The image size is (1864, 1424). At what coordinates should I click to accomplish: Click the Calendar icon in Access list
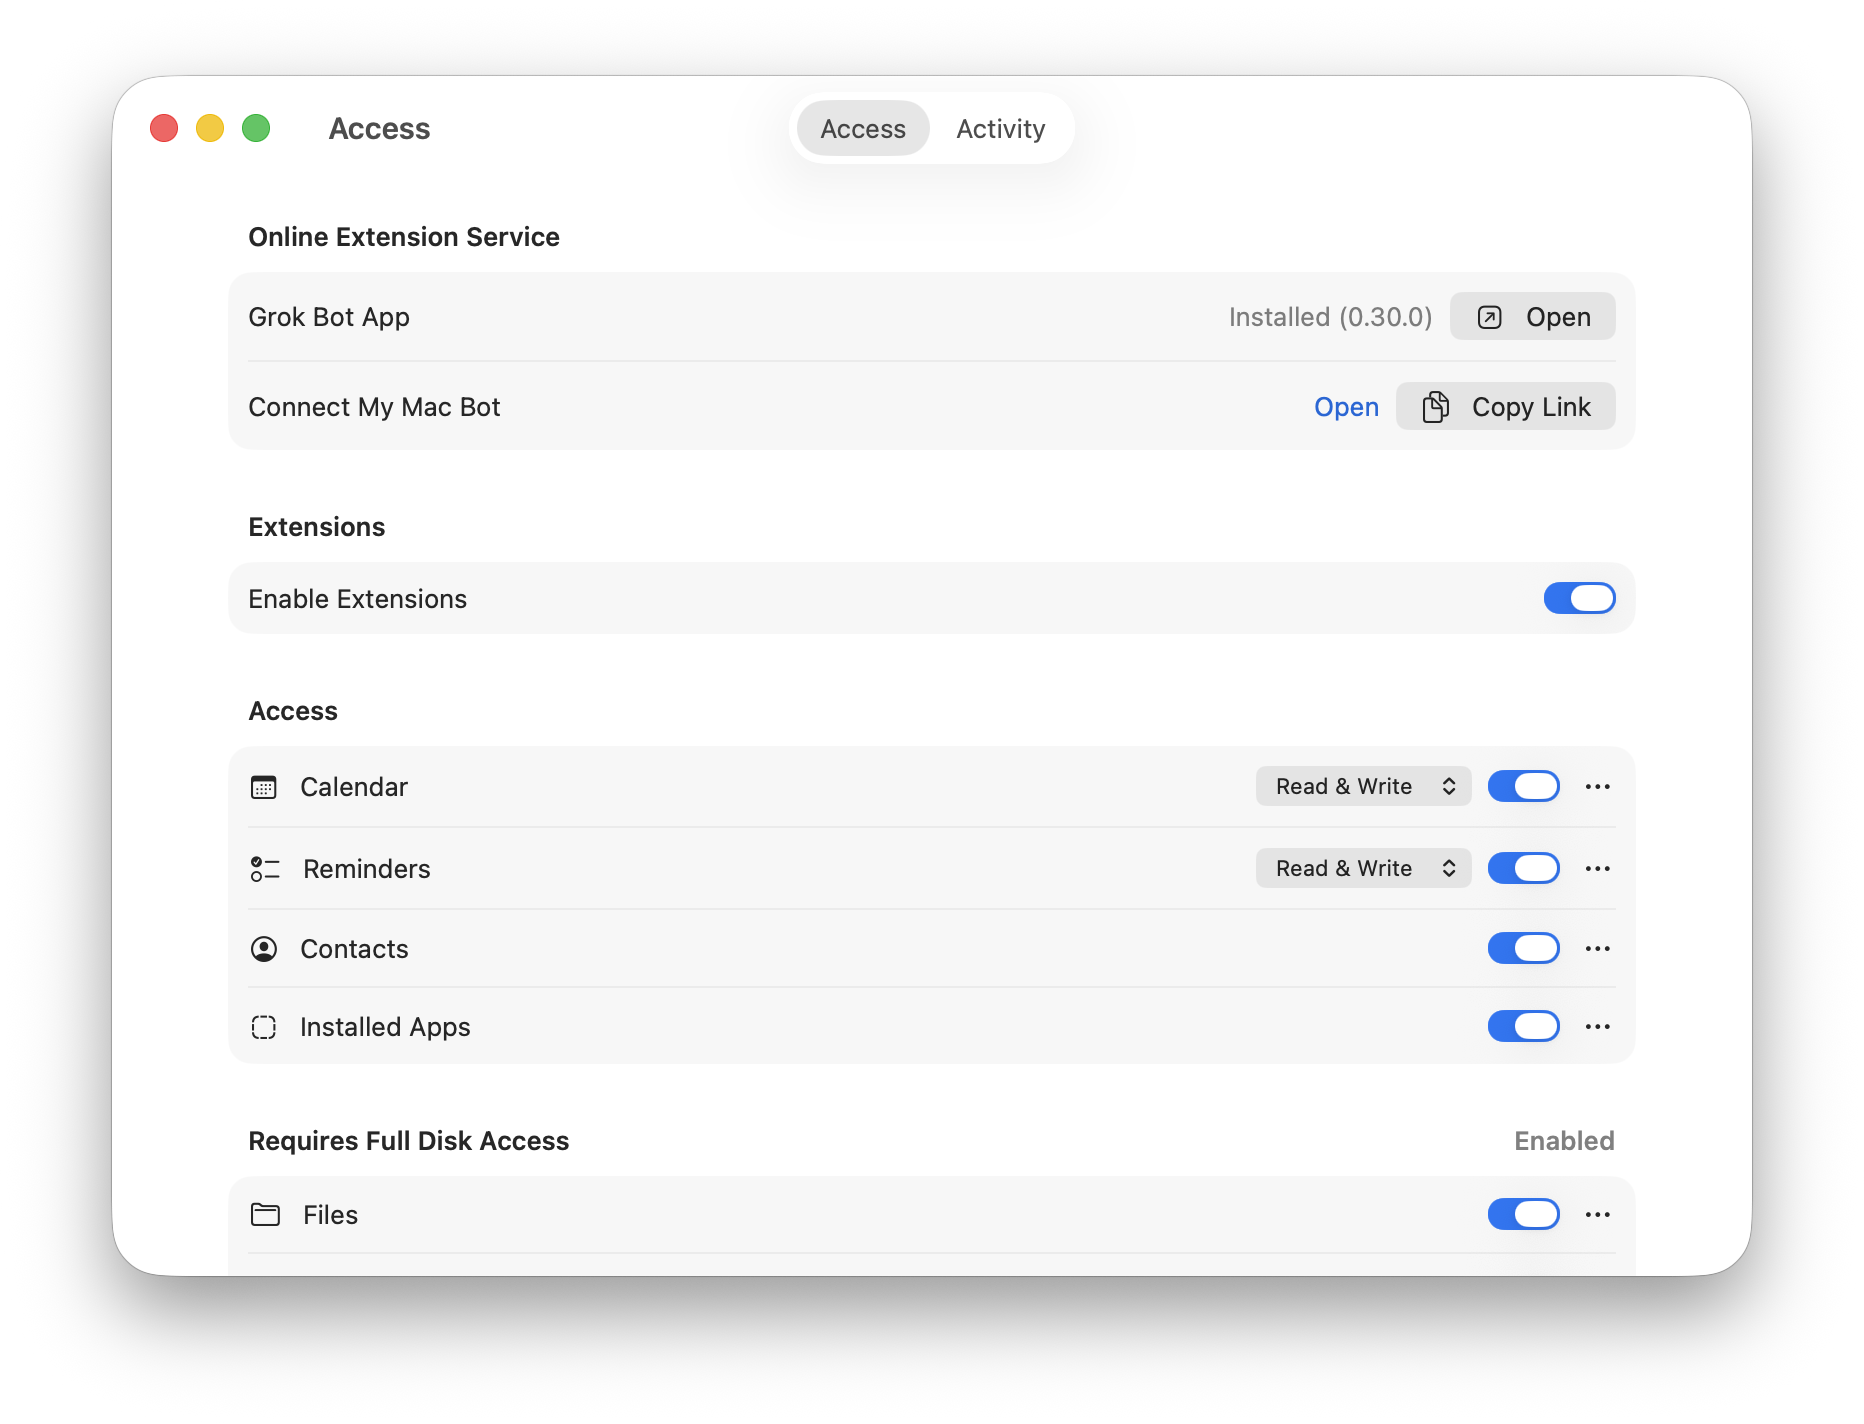pos(264,787)
